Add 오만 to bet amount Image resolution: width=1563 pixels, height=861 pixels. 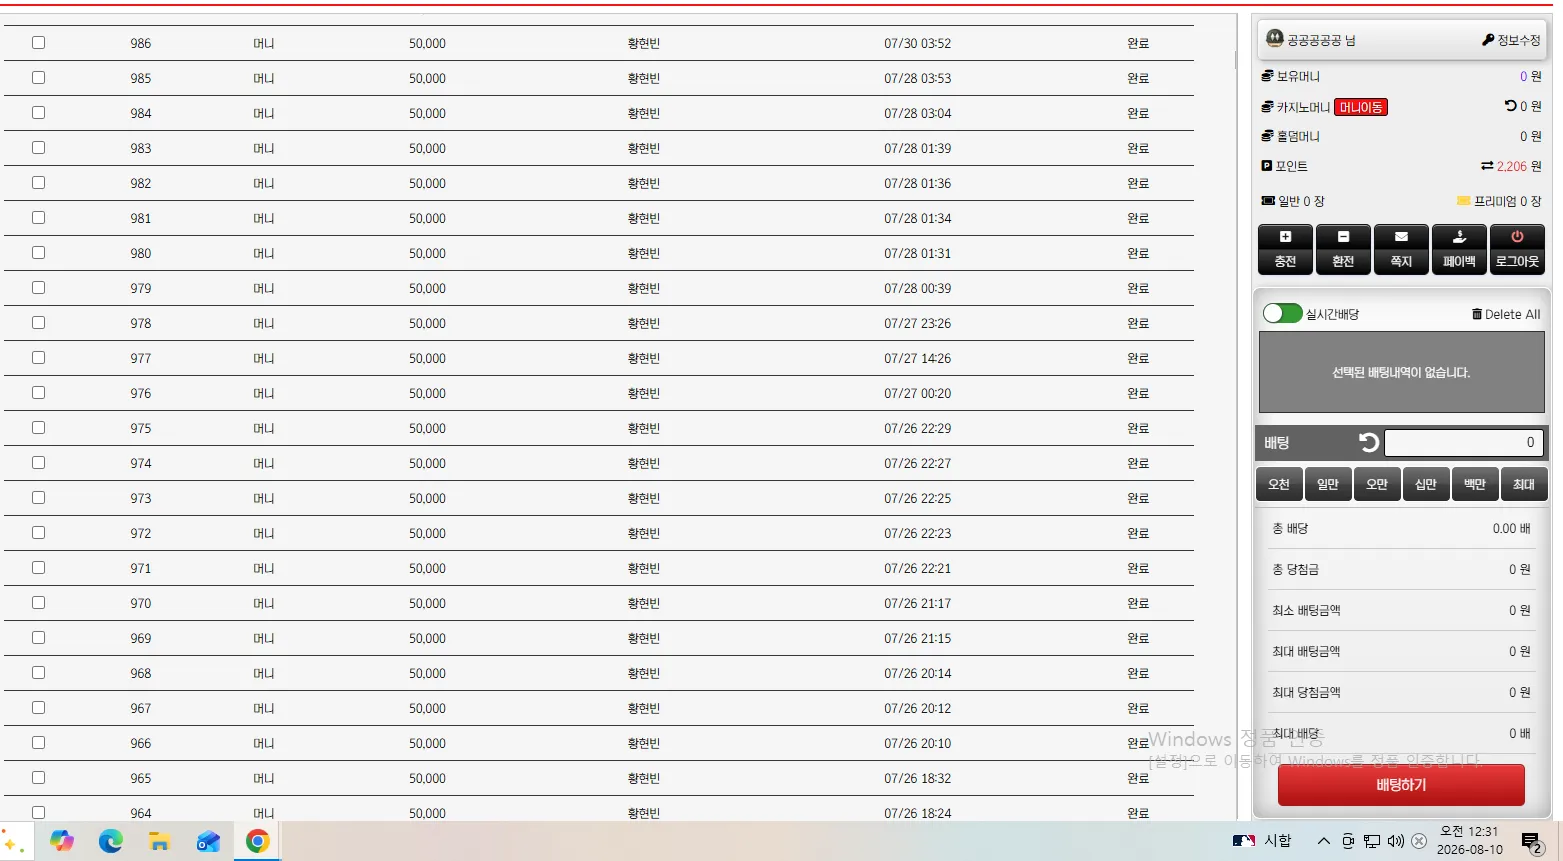click(1377, 484)
